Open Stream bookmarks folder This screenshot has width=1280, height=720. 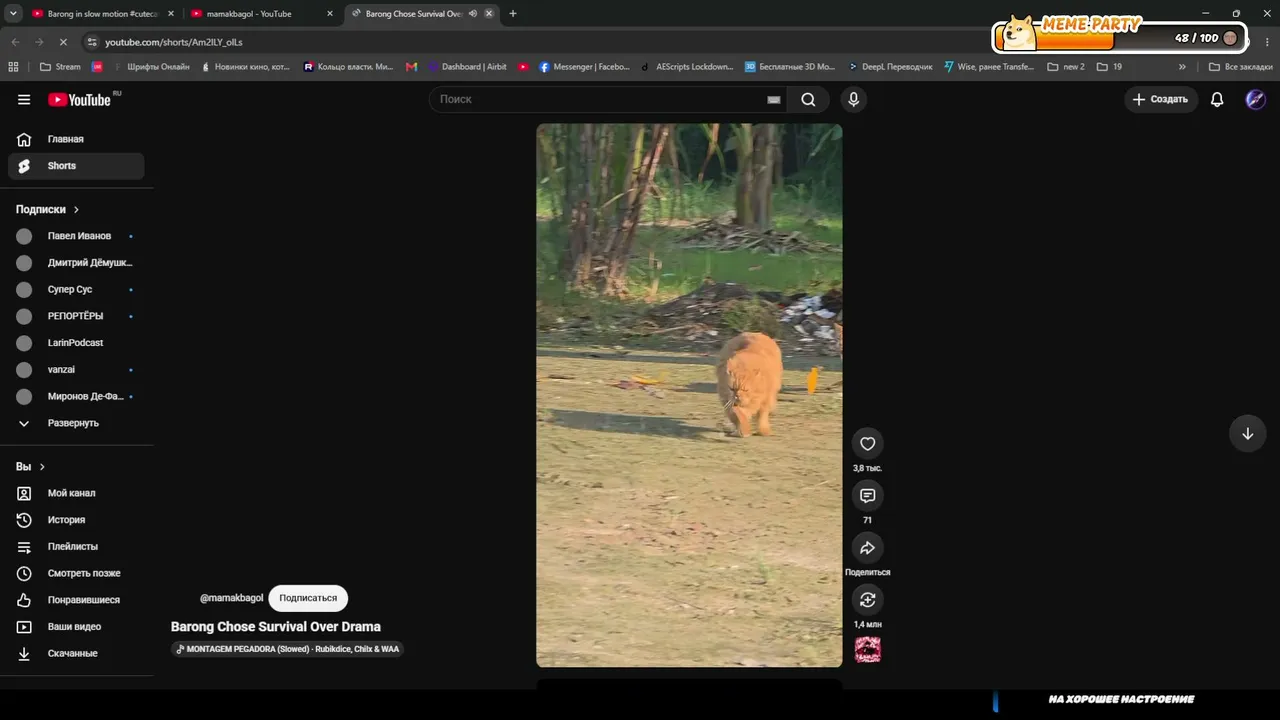[x=60, y=67]
